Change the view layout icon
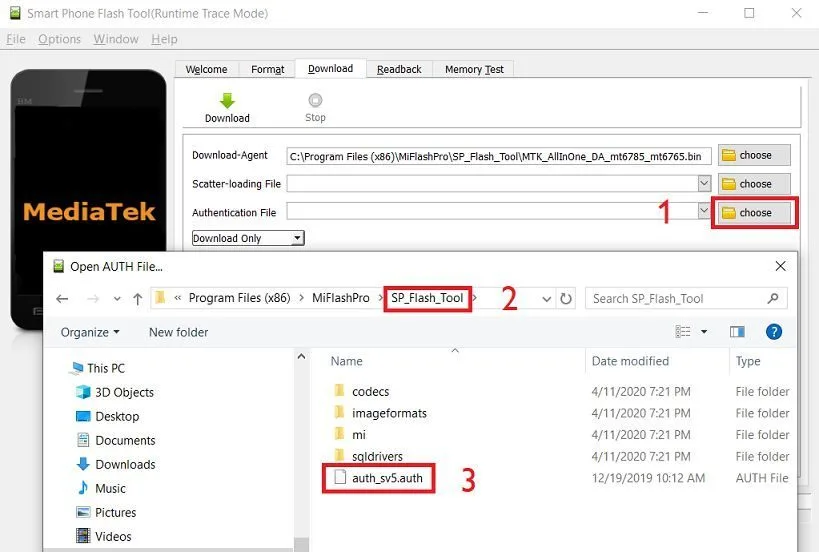 tap(683, 332)
